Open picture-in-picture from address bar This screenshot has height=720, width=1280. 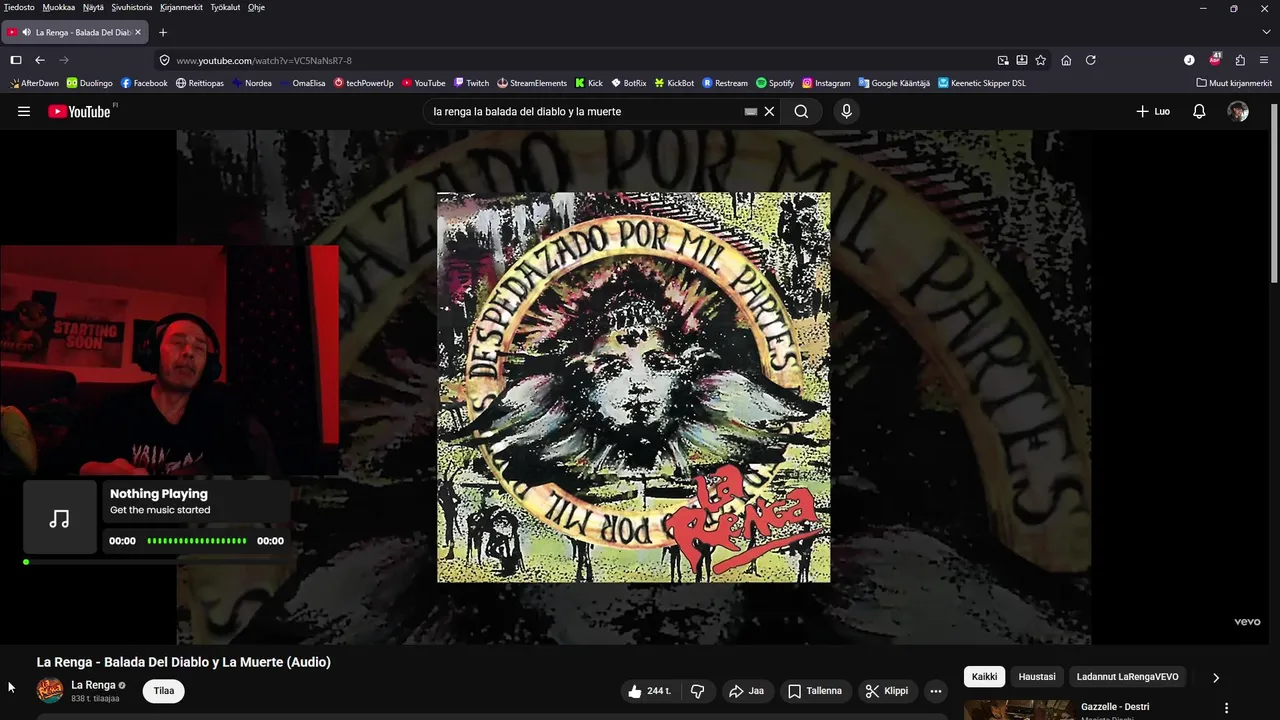[1003, 60]
